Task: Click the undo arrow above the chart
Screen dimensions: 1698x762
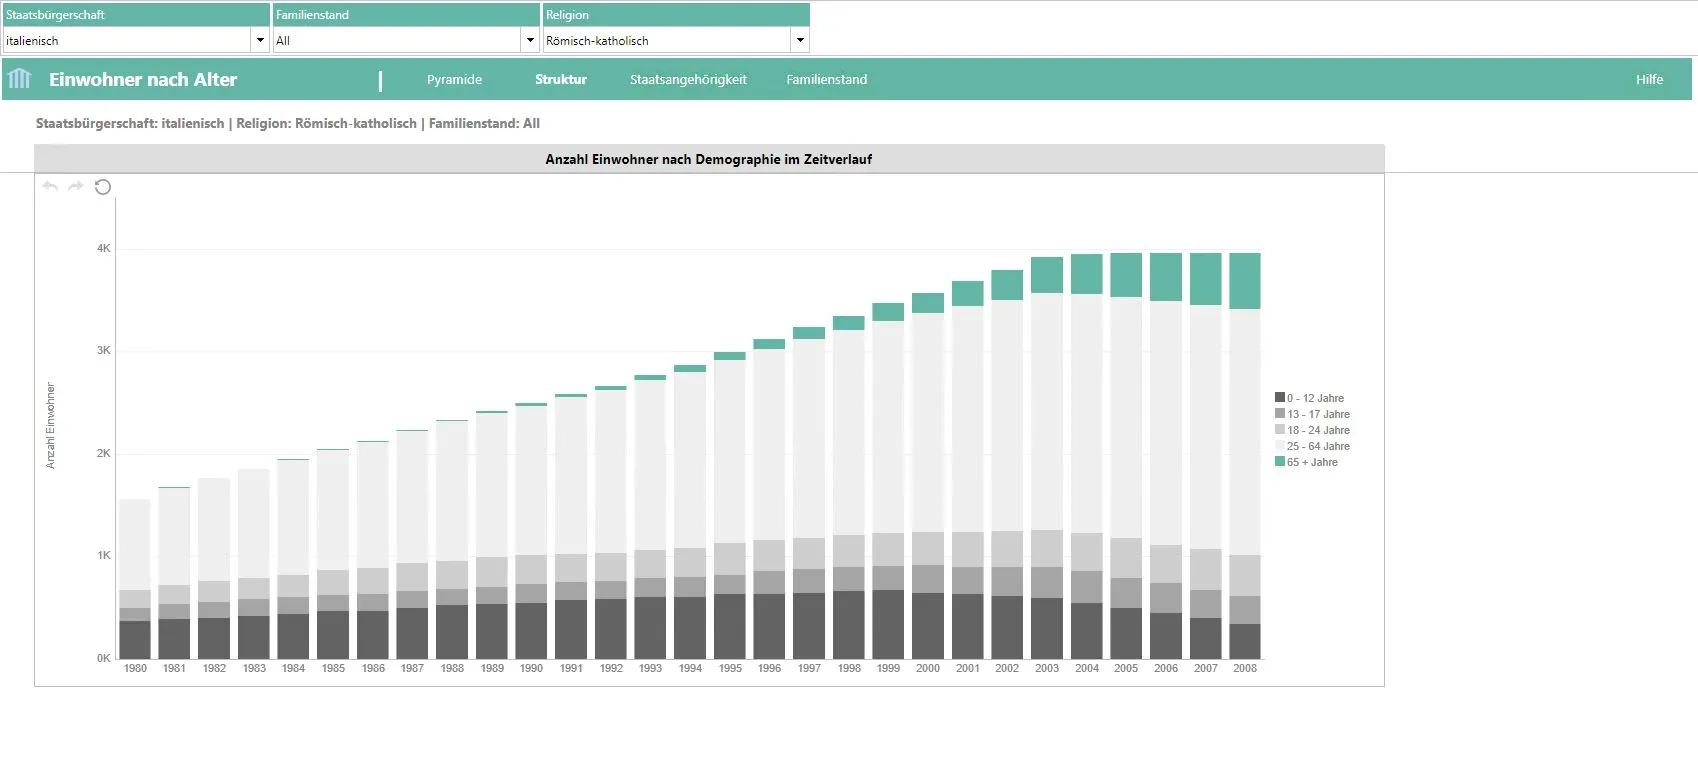Action: pos(50,187)
